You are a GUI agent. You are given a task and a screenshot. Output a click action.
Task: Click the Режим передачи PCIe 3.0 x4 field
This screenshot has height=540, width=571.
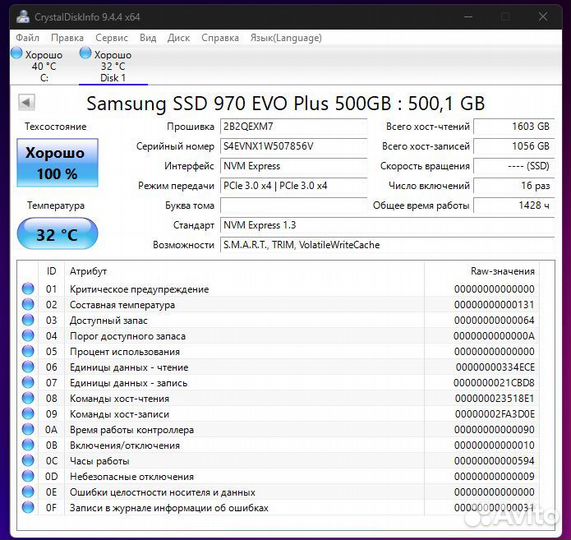(294, 186)
